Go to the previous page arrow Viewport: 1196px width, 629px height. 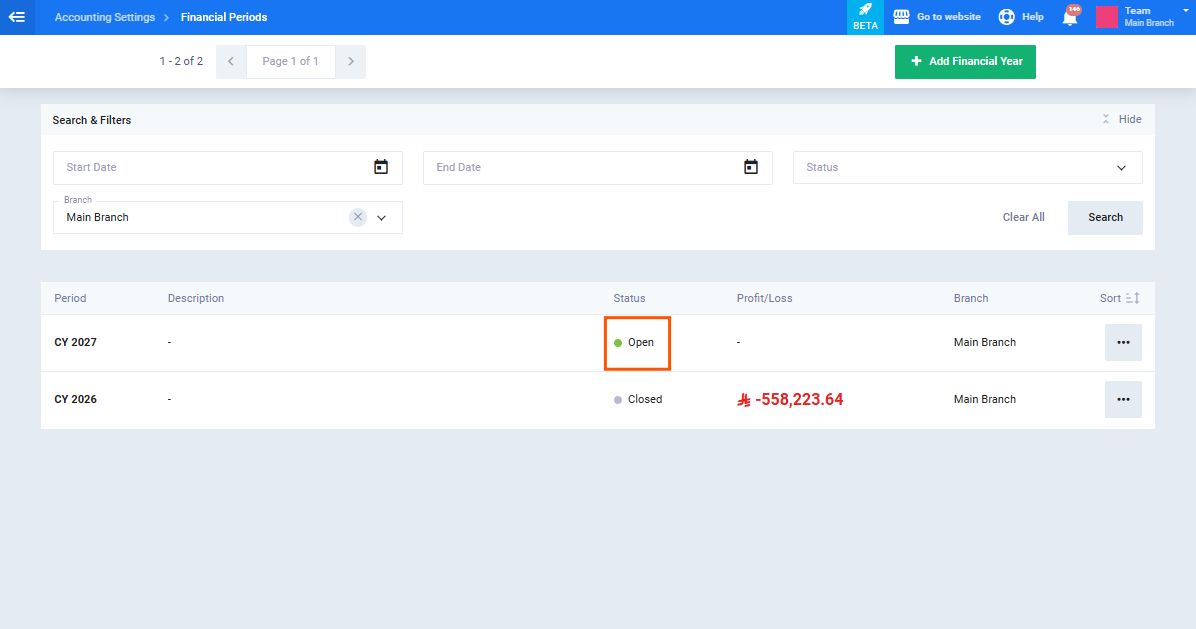(231, 61)
